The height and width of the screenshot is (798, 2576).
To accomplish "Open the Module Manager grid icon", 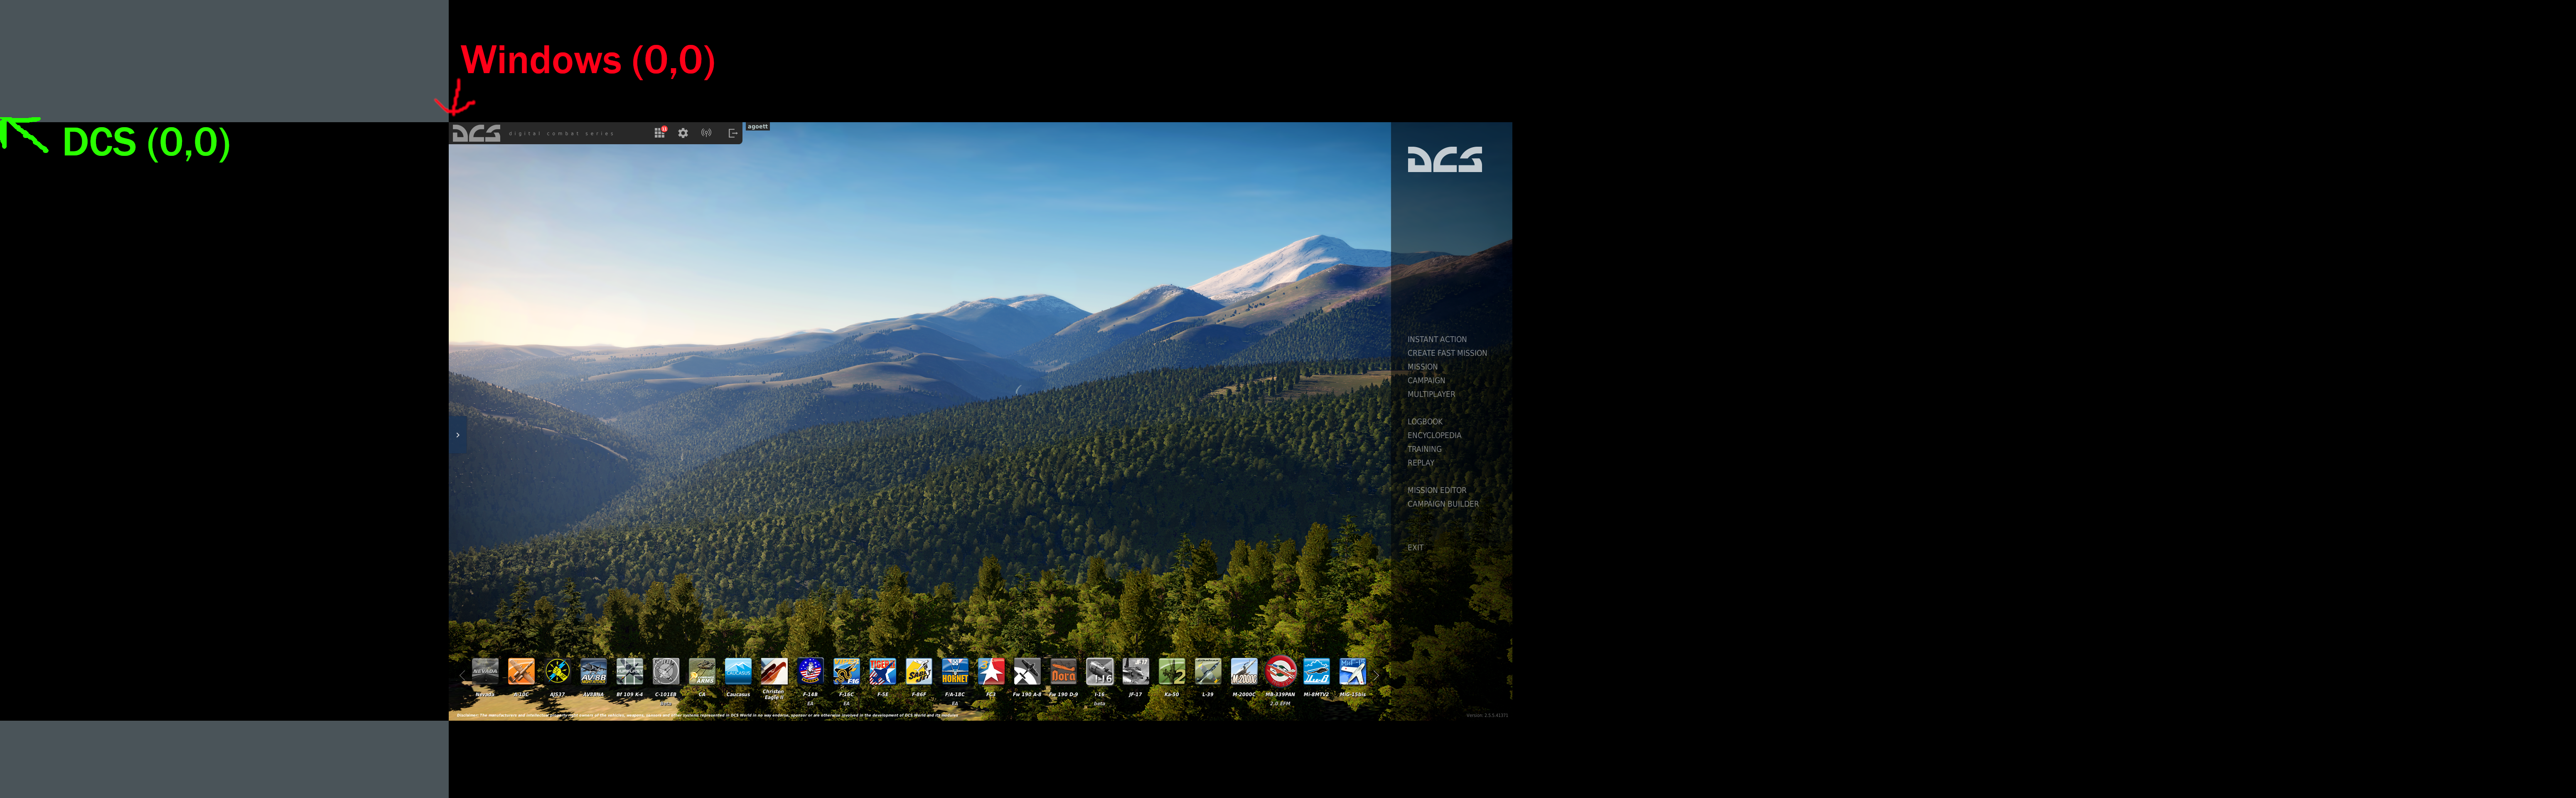I will click(659, 133).
